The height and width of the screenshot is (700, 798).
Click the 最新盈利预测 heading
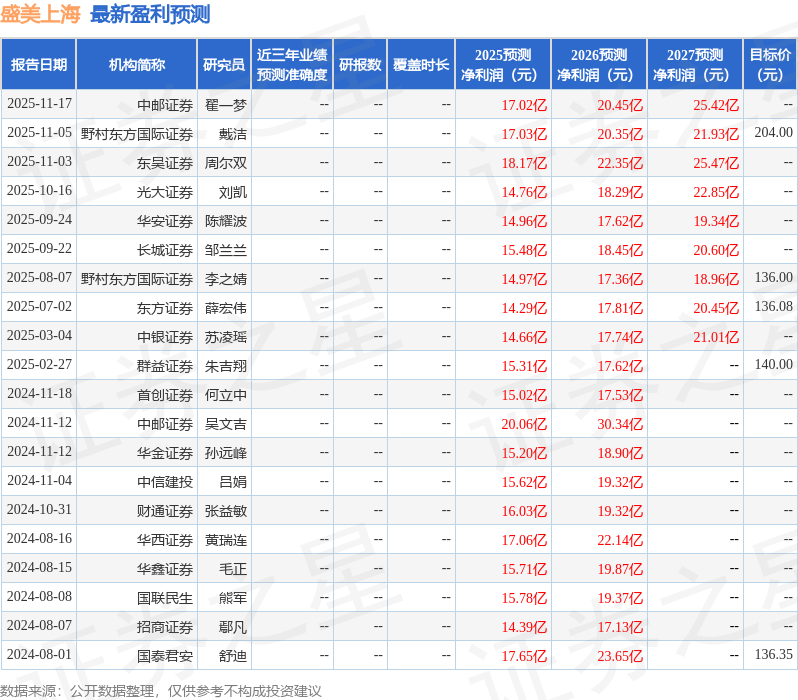pyautogui.click(x=150, y=14)
